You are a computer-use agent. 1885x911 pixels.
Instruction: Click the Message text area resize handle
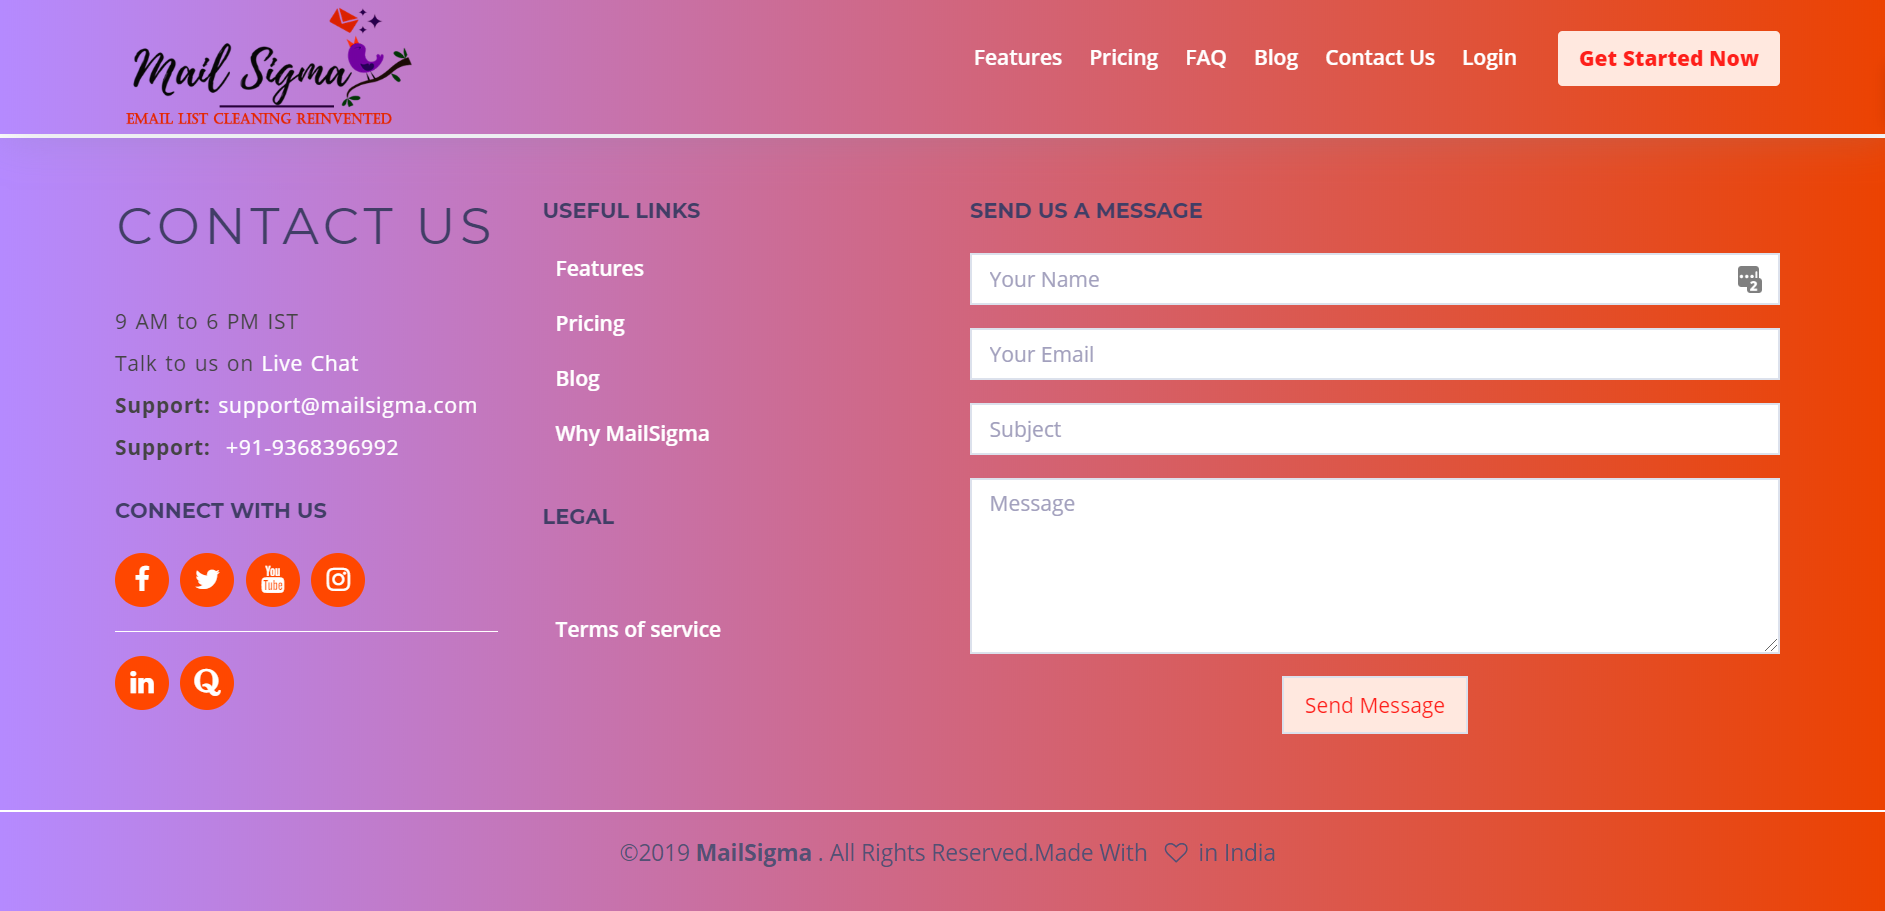click(1771, 645)
